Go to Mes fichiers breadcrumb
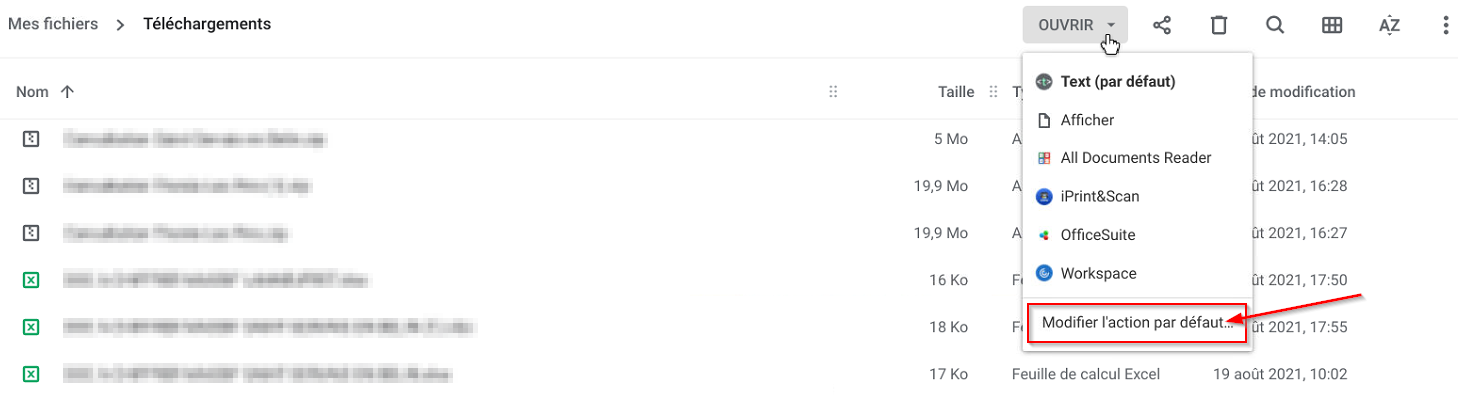The image size is (1458, 398). click(53, 24)
